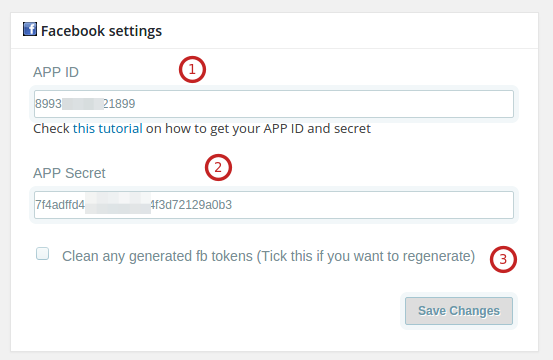Click the 'on how to get your APP ID' help text
This screenshot has width=553, height=360.
tap(225, 128)
